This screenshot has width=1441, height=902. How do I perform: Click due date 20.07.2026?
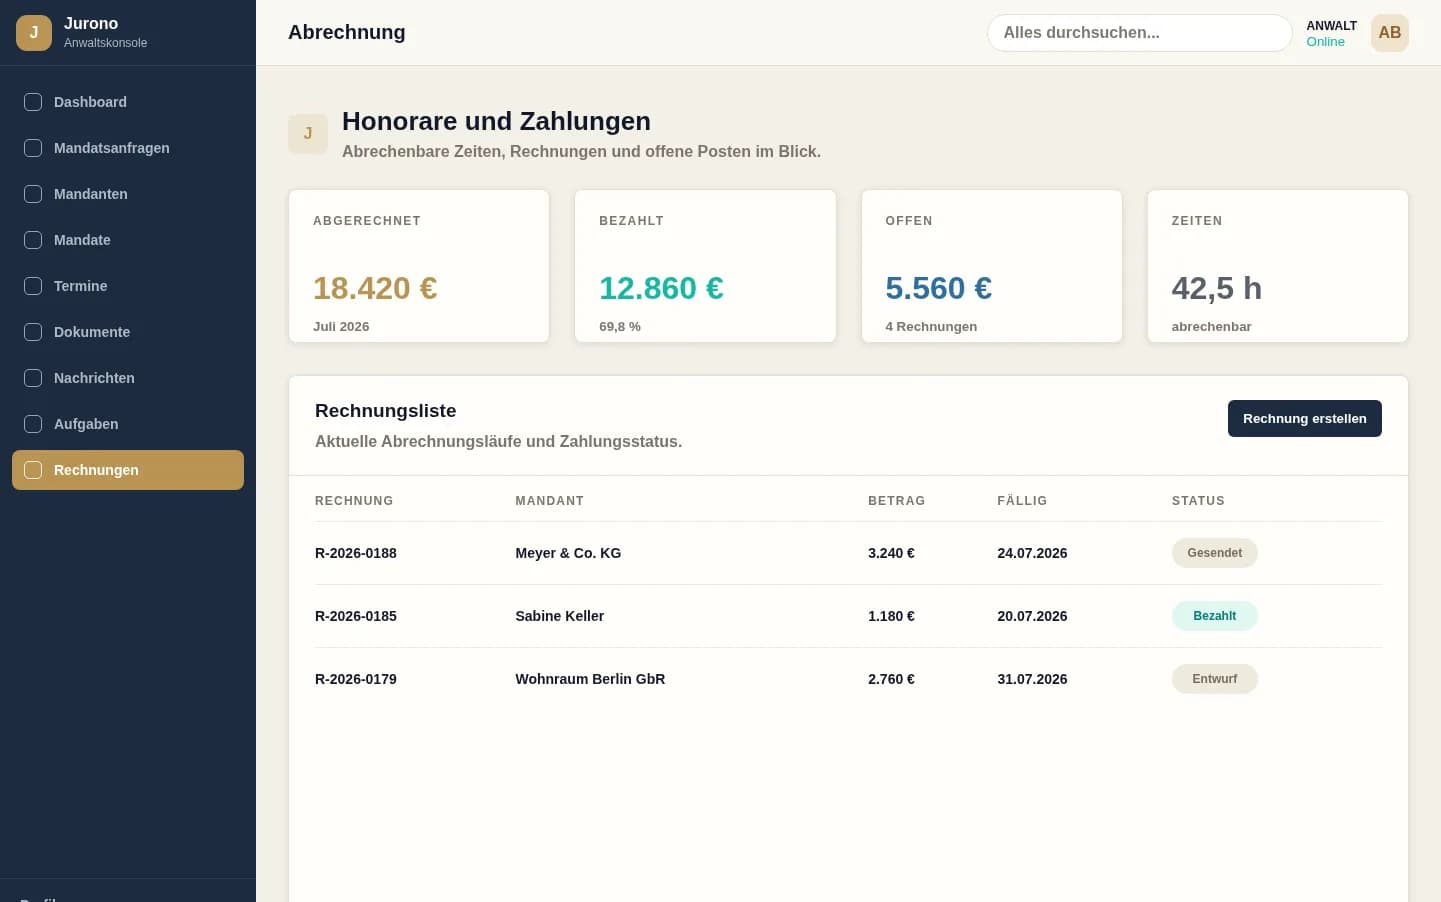pos(1032,616)
